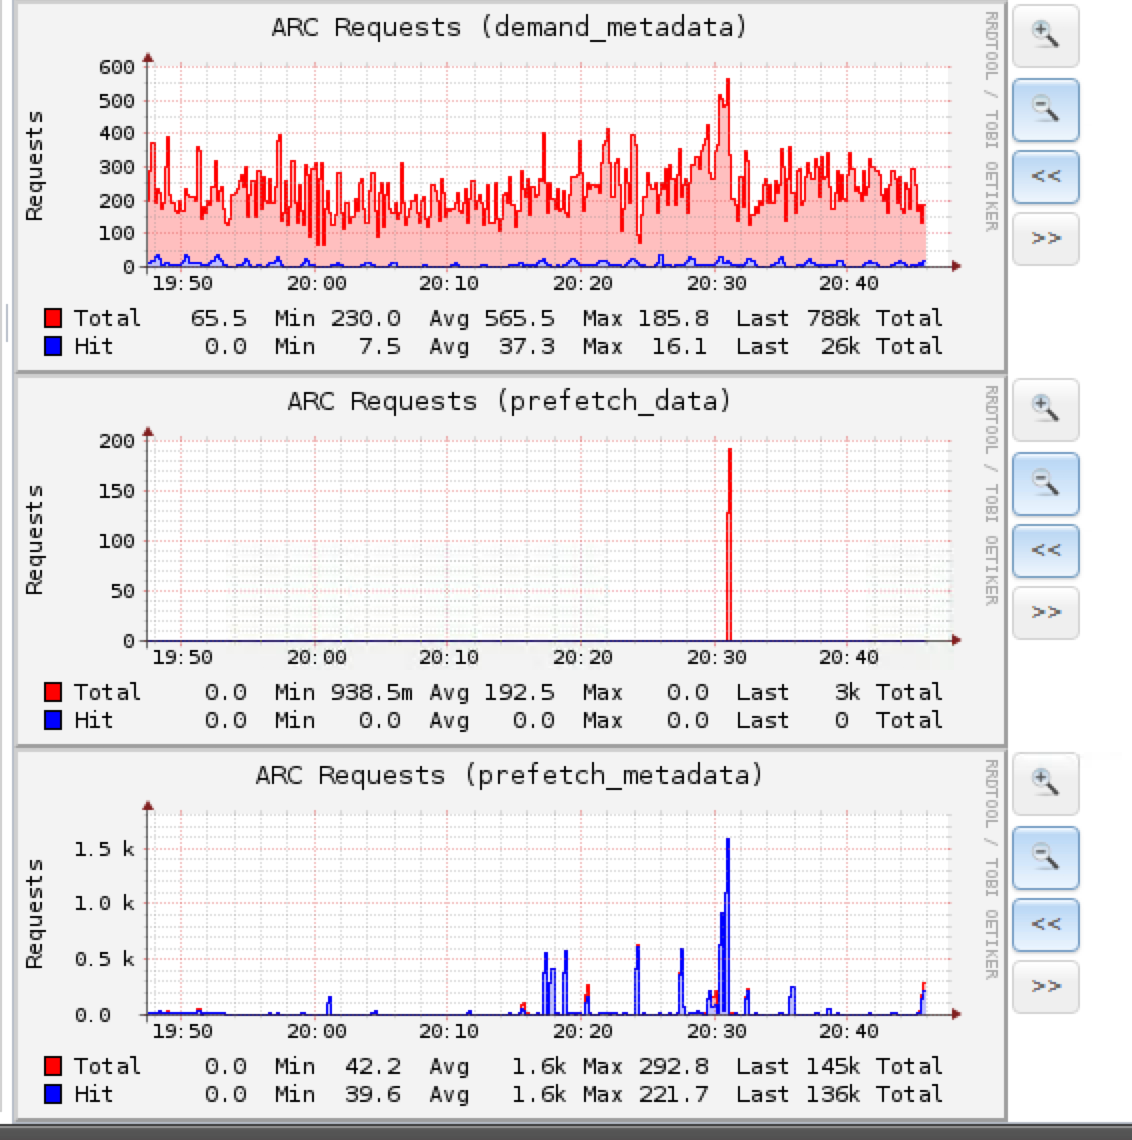Click the '3k' total value in prefetch_data
Screen dimensions: 1132x1140
[x=847, y=692]
